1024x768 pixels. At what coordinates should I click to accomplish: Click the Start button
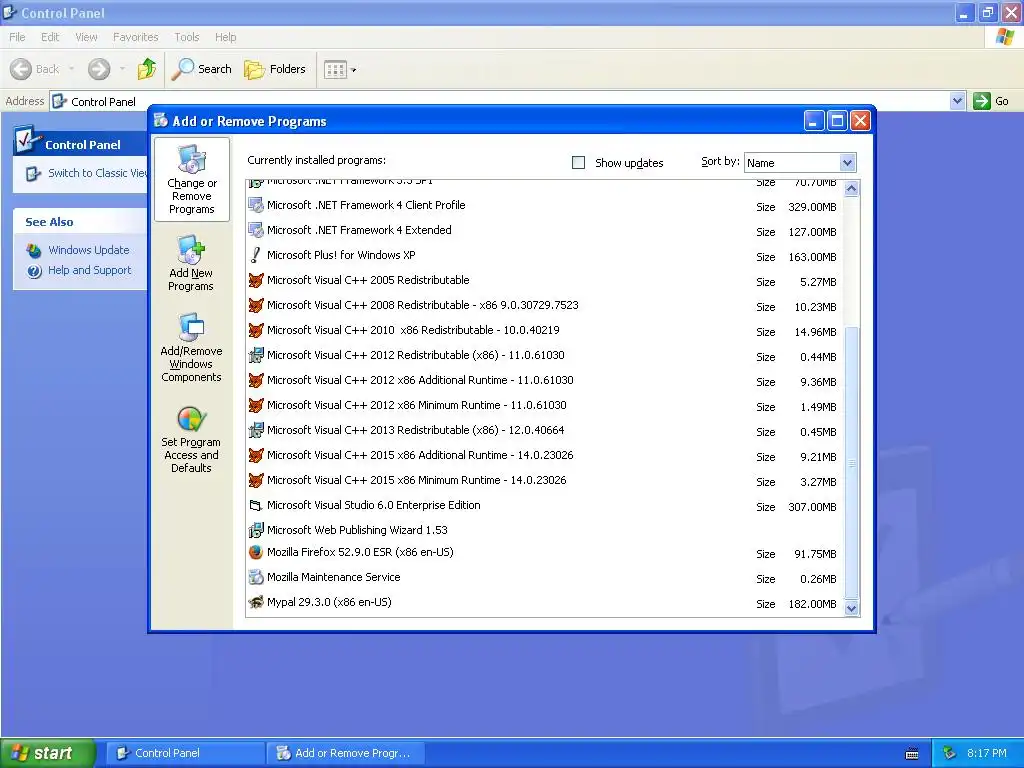(48, 753)
